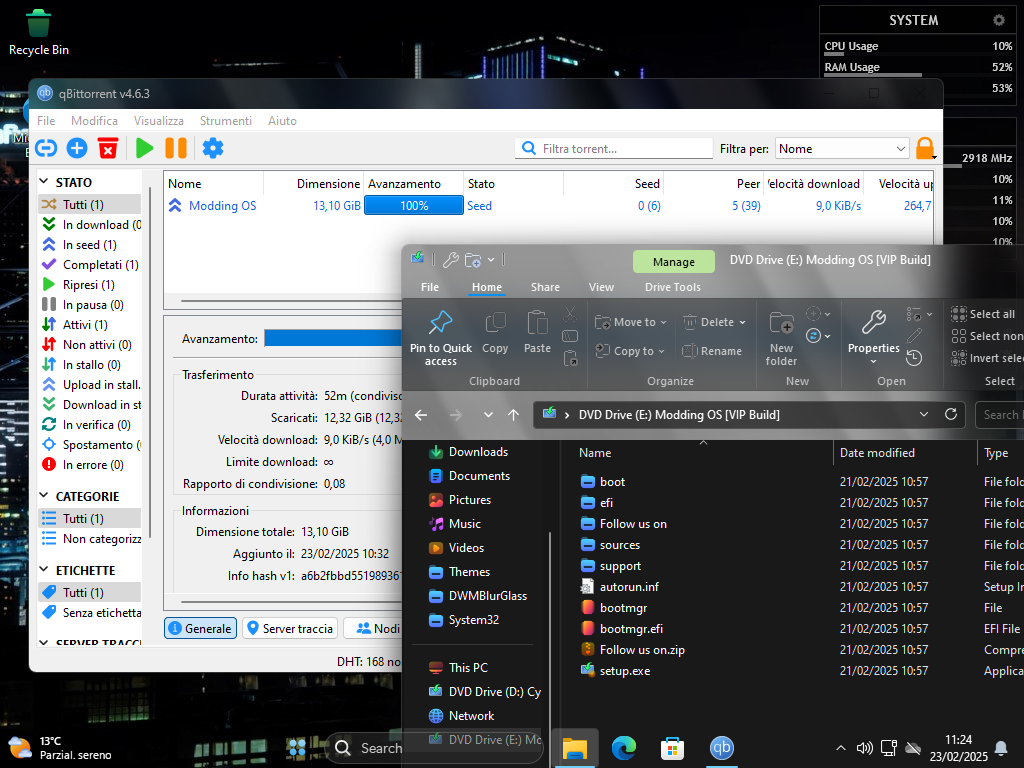The image size is (1024, 768).
Task: Click the Rename button in Organize group
Action: (x=712, y=351)
